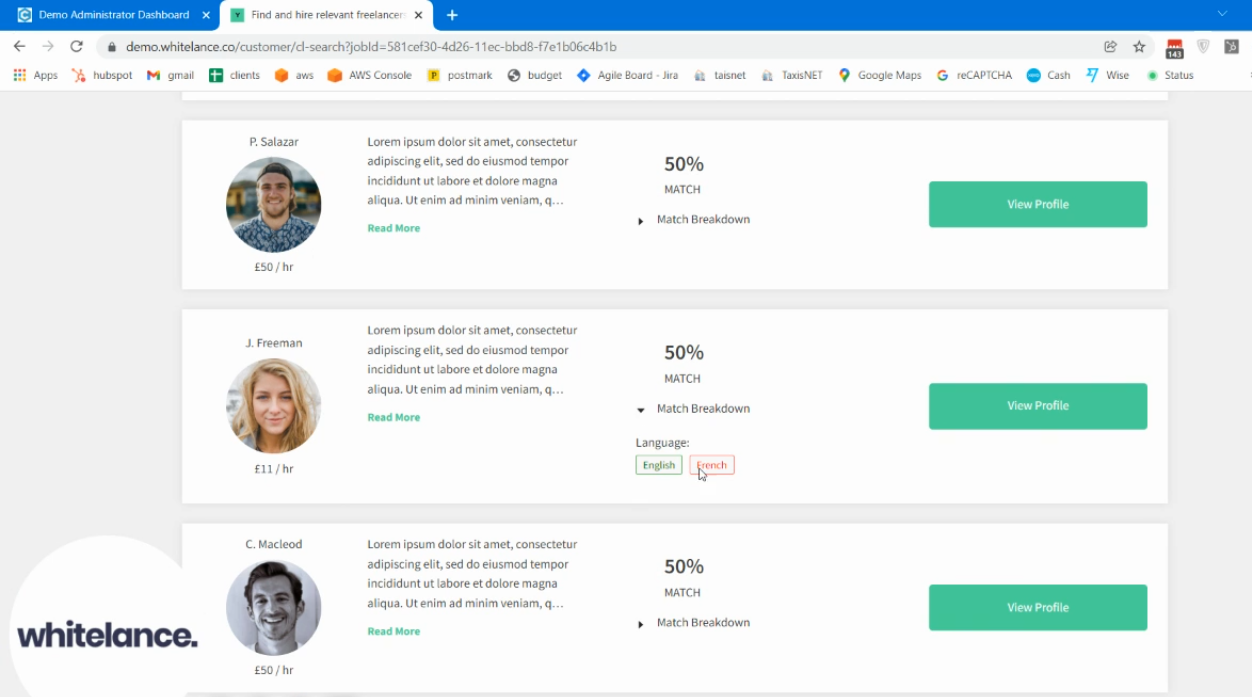Open the clients bookmark

tap(234, 75)
